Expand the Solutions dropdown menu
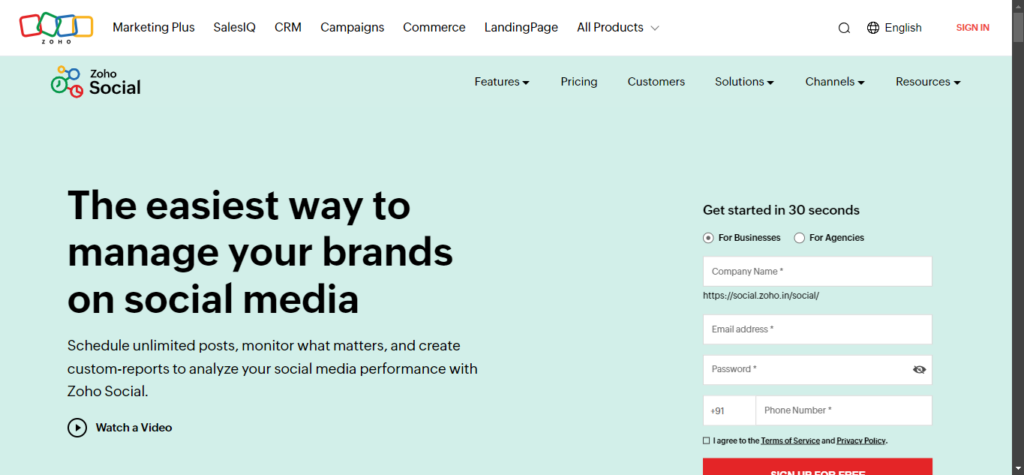Viewport: 1024px width, 475px height. tap(744, 82)
